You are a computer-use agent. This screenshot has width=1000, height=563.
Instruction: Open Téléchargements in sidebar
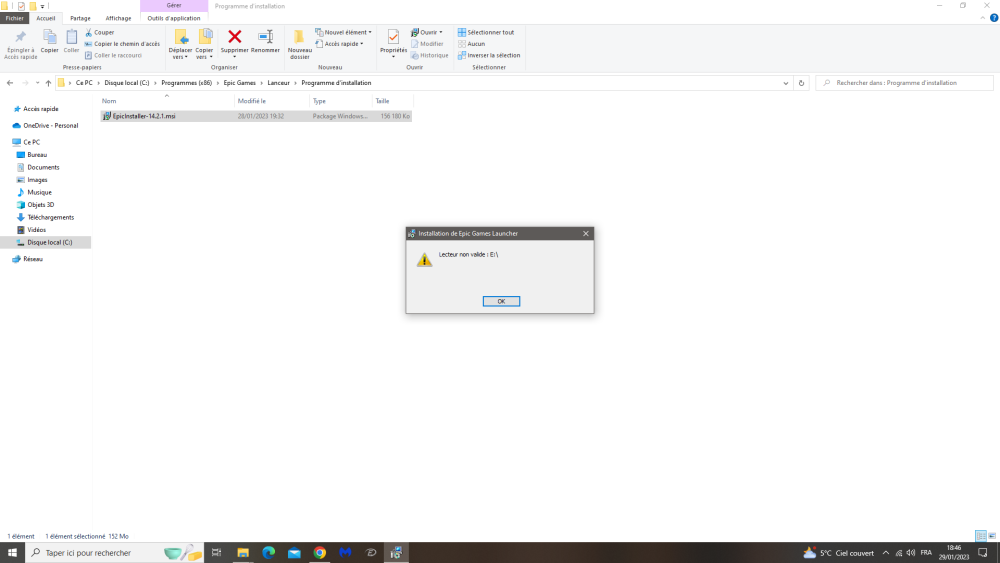[50, 217]
